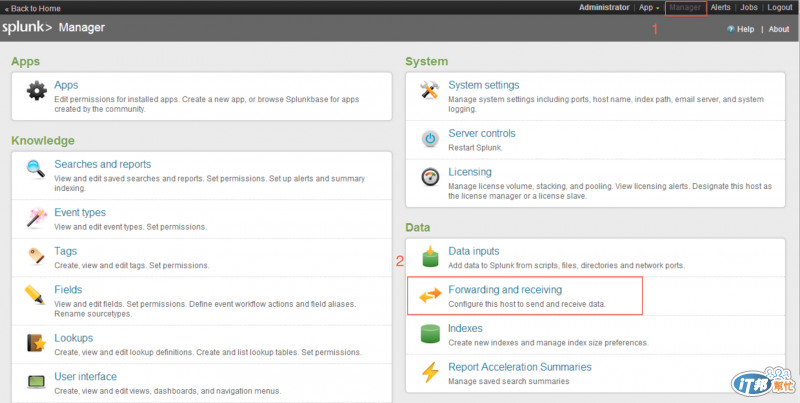Screen dimensions: 800x403
Task: Click the Lookups book icon
Action: (x=36, y=343)
